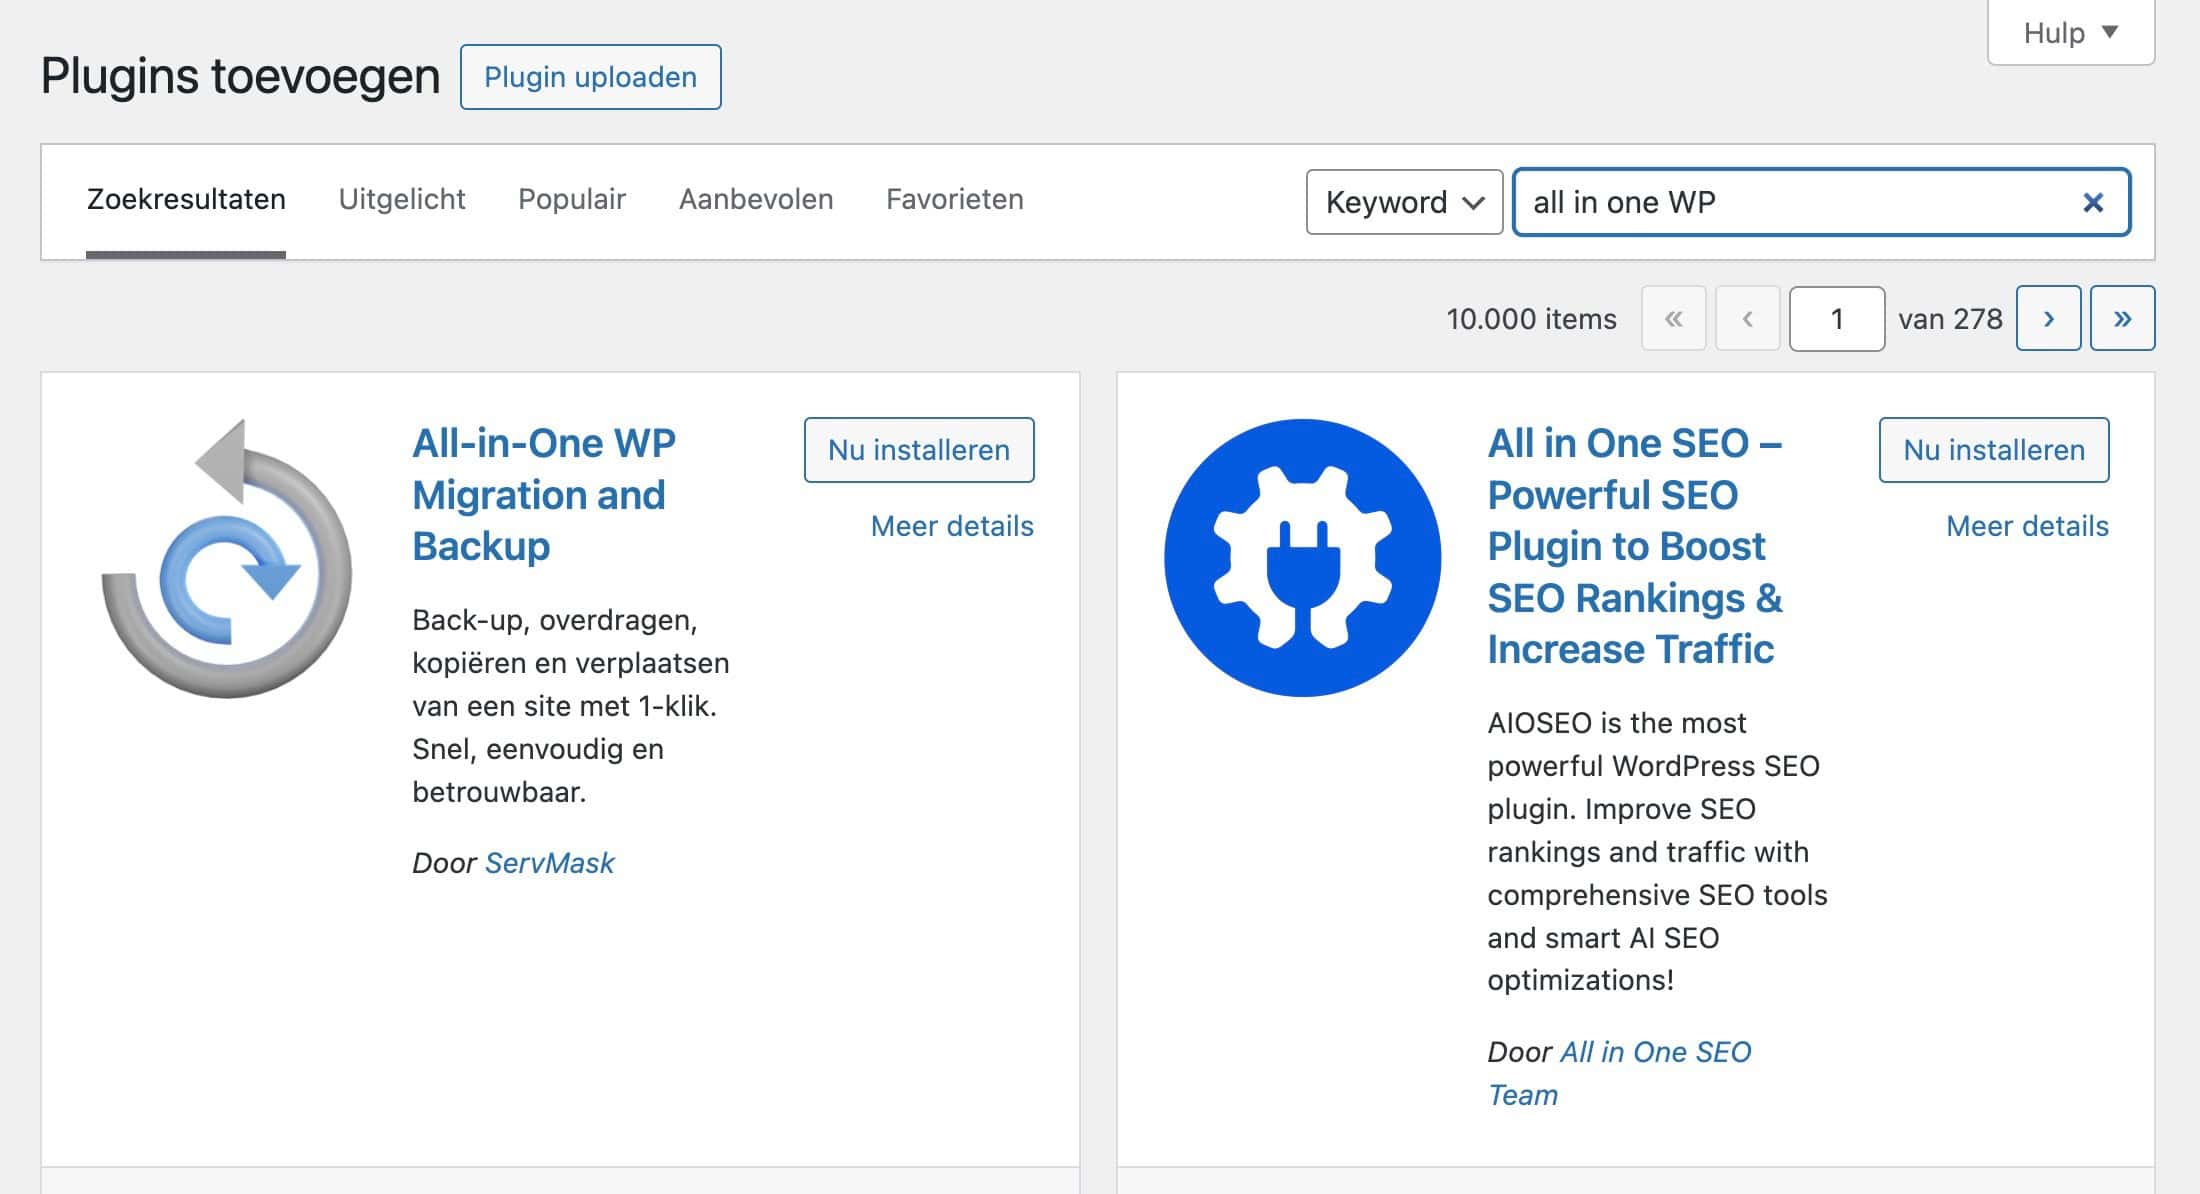Open the Populair tab
The height and width of the screenshot is (1194, 2200).
[x=572, y=199]
